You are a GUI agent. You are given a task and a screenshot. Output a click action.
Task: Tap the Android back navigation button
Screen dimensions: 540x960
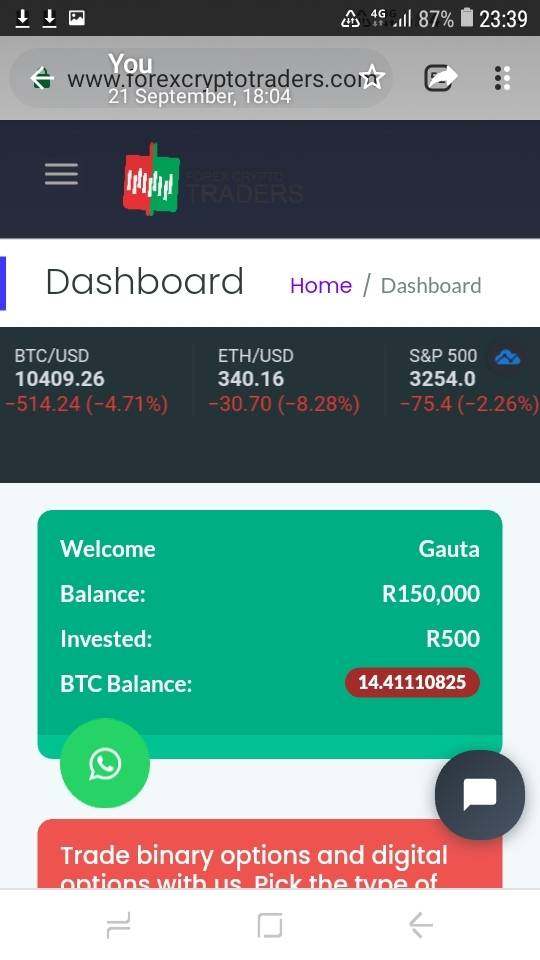(421, 924)
